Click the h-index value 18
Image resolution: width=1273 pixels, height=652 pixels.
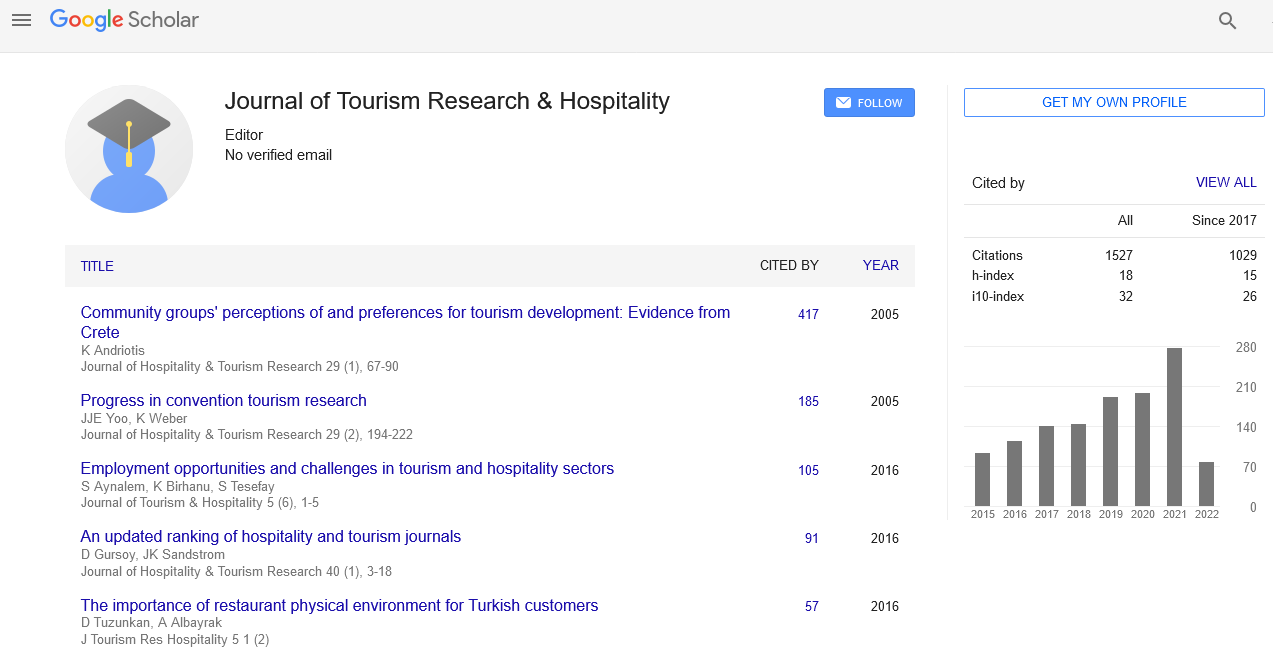point(1126,276)
